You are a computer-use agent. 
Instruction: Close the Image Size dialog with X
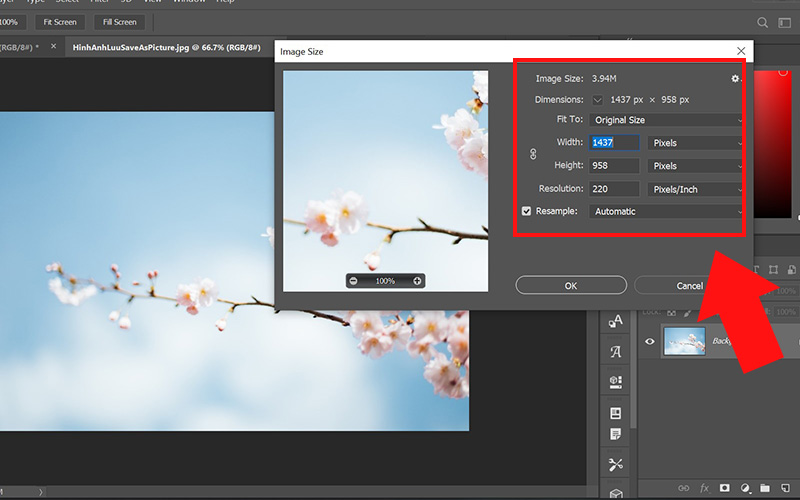coord(741,51)
